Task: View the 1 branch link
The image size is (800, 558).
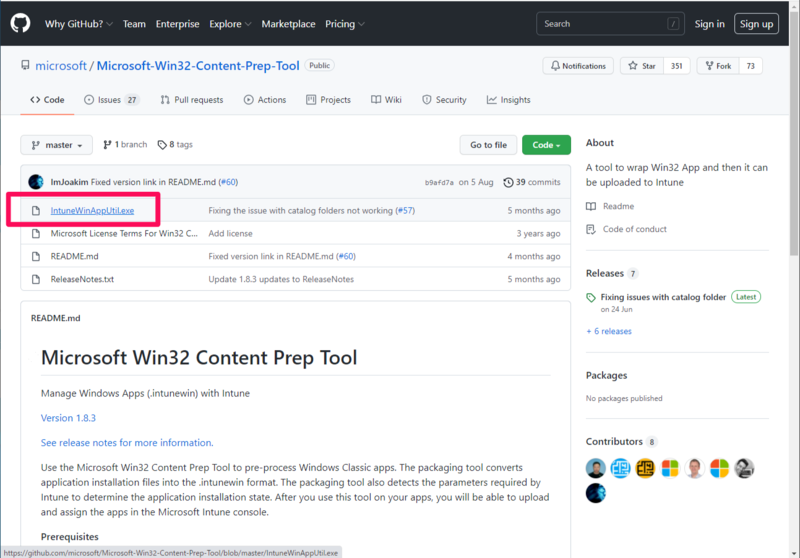Action: tap(125, 145)
